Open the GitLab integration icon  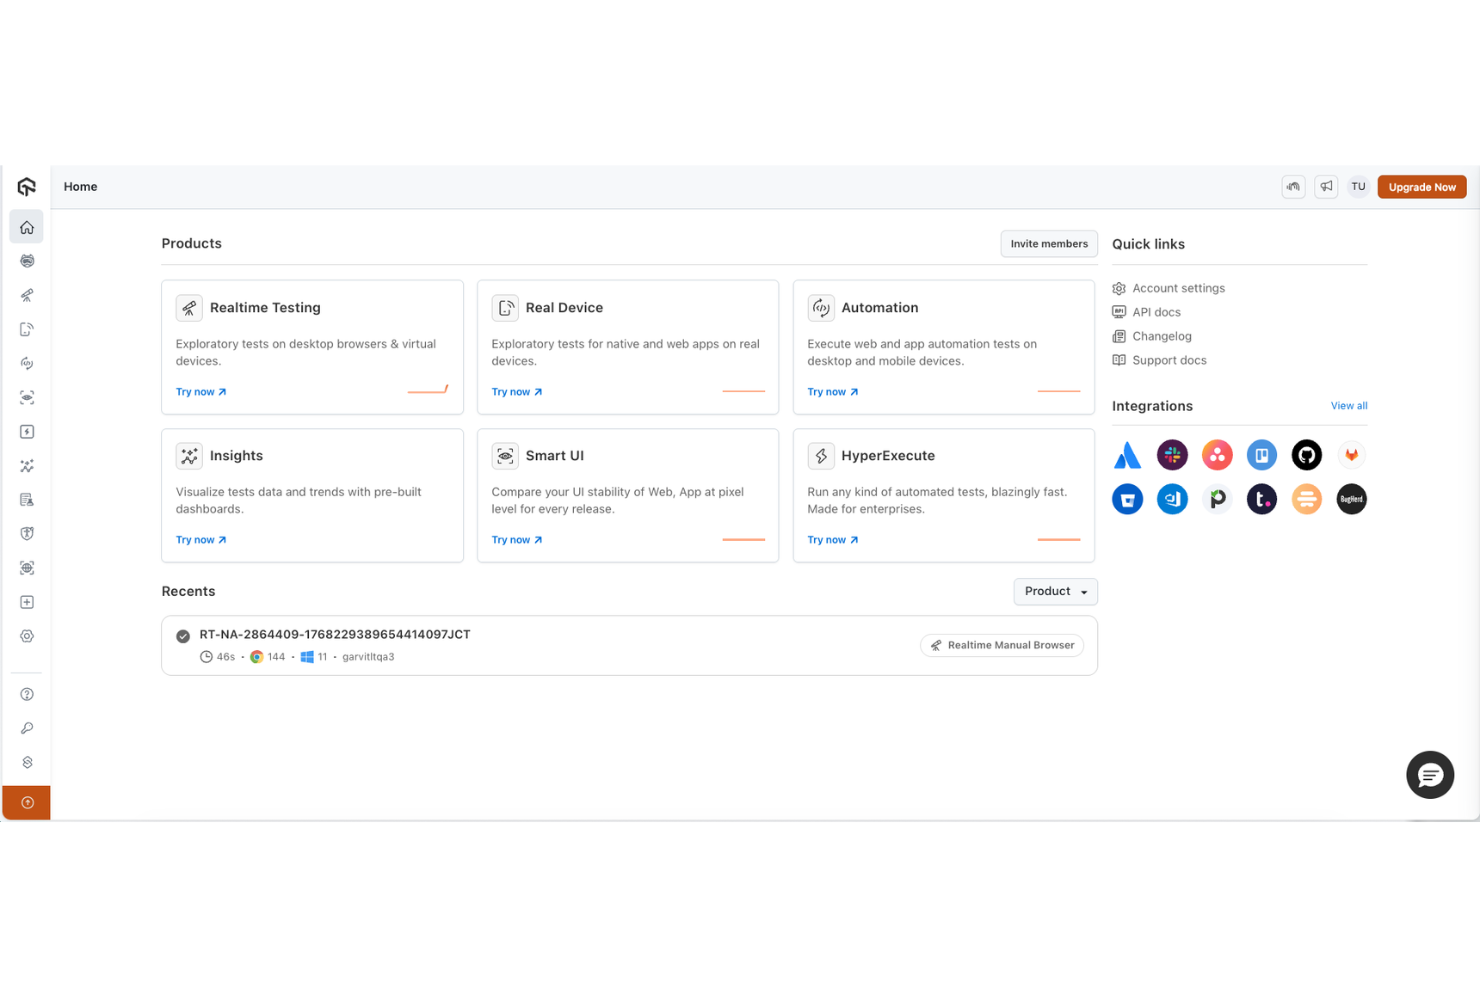(1351, 455)
